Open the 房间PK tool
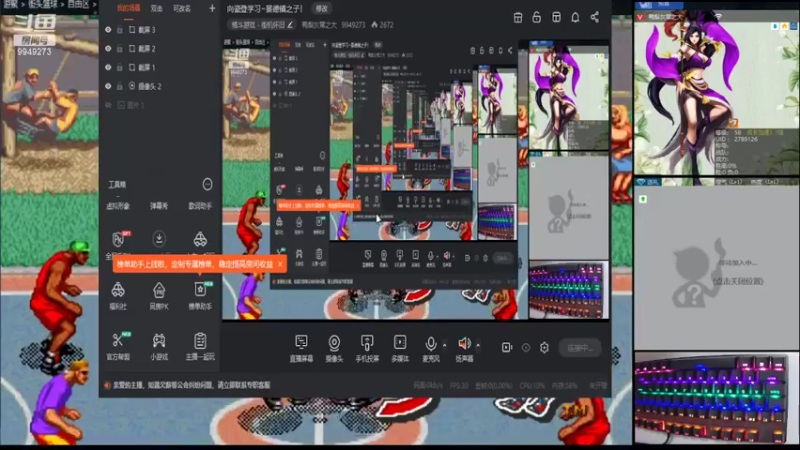The height and width of the screenshot is (450, 800). coord(159,295)
